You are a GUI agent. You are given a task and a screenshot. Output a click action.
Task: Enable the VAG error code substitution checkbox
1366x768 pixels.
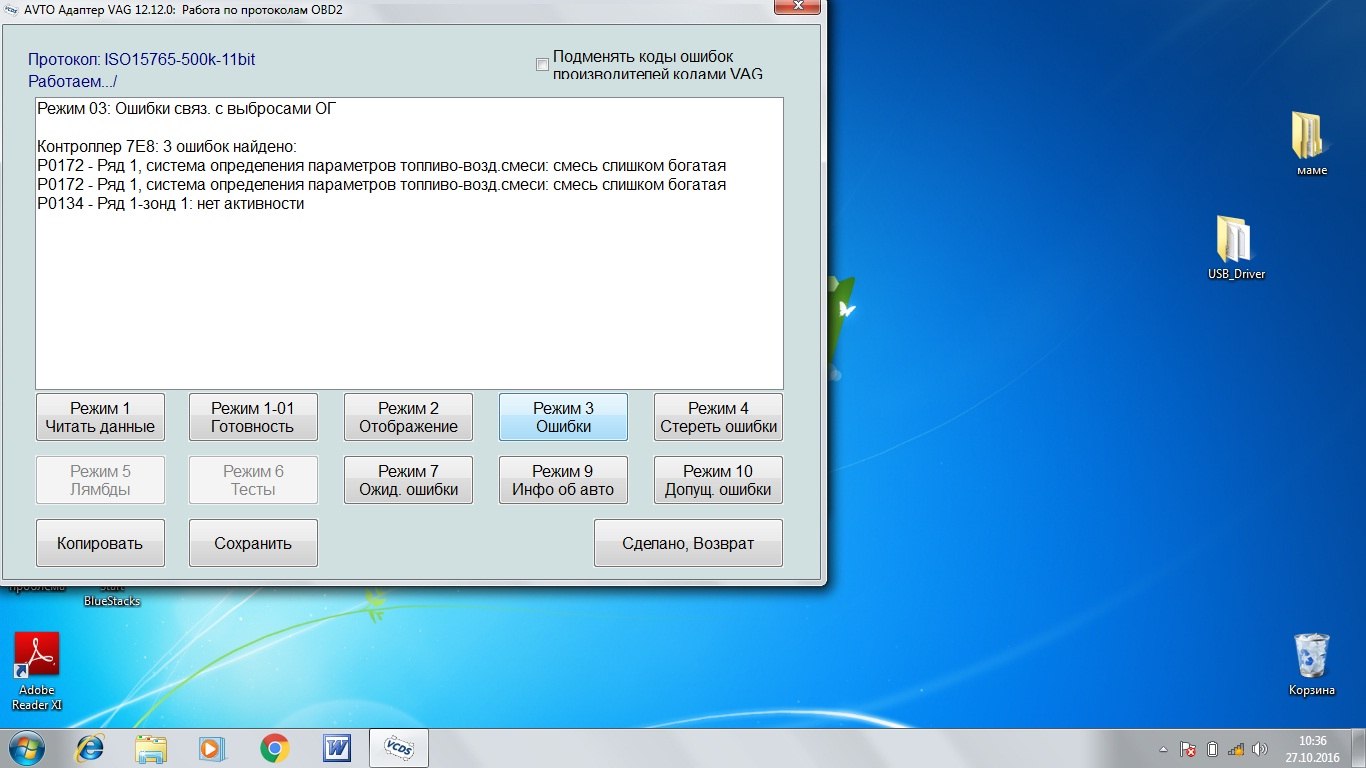click(542, 65)
